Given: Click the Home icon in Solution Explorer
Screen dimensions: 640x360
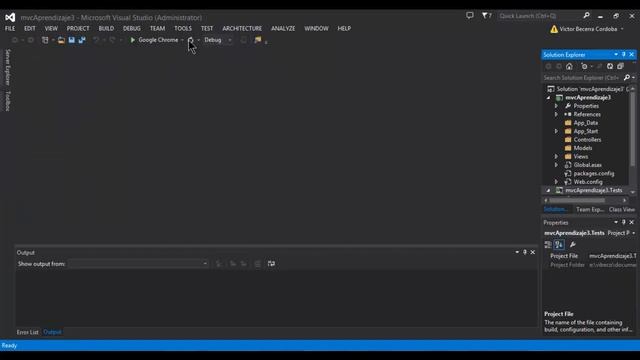Looking at the screenshot, I should [x=569, y=66].
